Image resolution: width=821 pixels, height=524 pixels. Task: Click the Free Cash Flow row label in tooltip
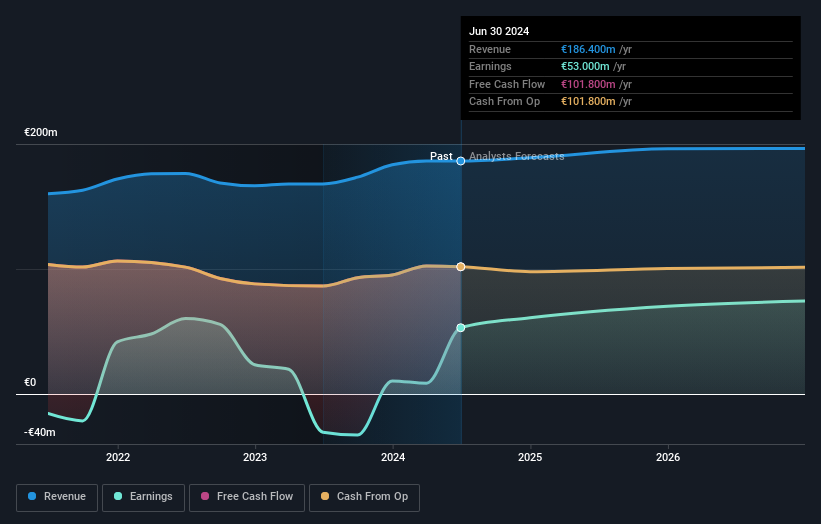coord(507,84)
